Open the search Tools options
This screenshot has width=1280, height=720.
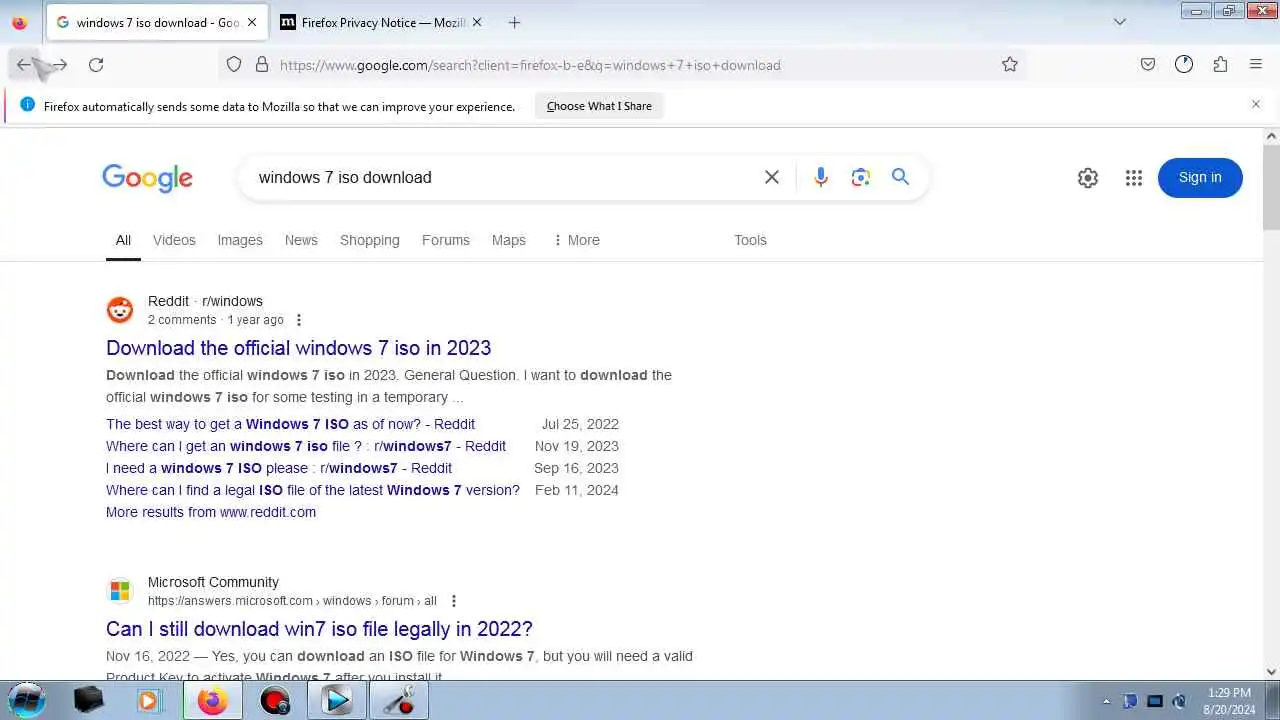pos(750,240)
